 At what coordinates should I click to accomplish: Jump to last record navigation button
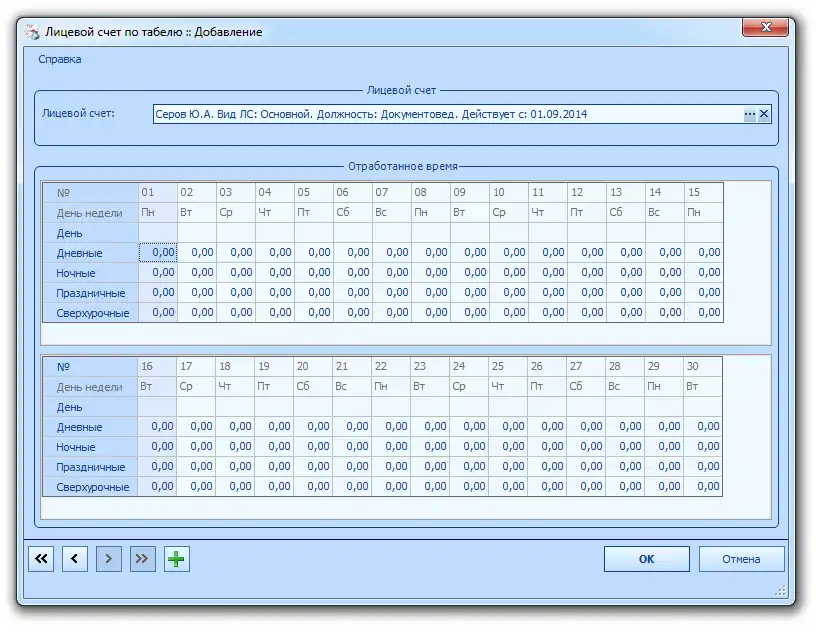coord(143,560)
